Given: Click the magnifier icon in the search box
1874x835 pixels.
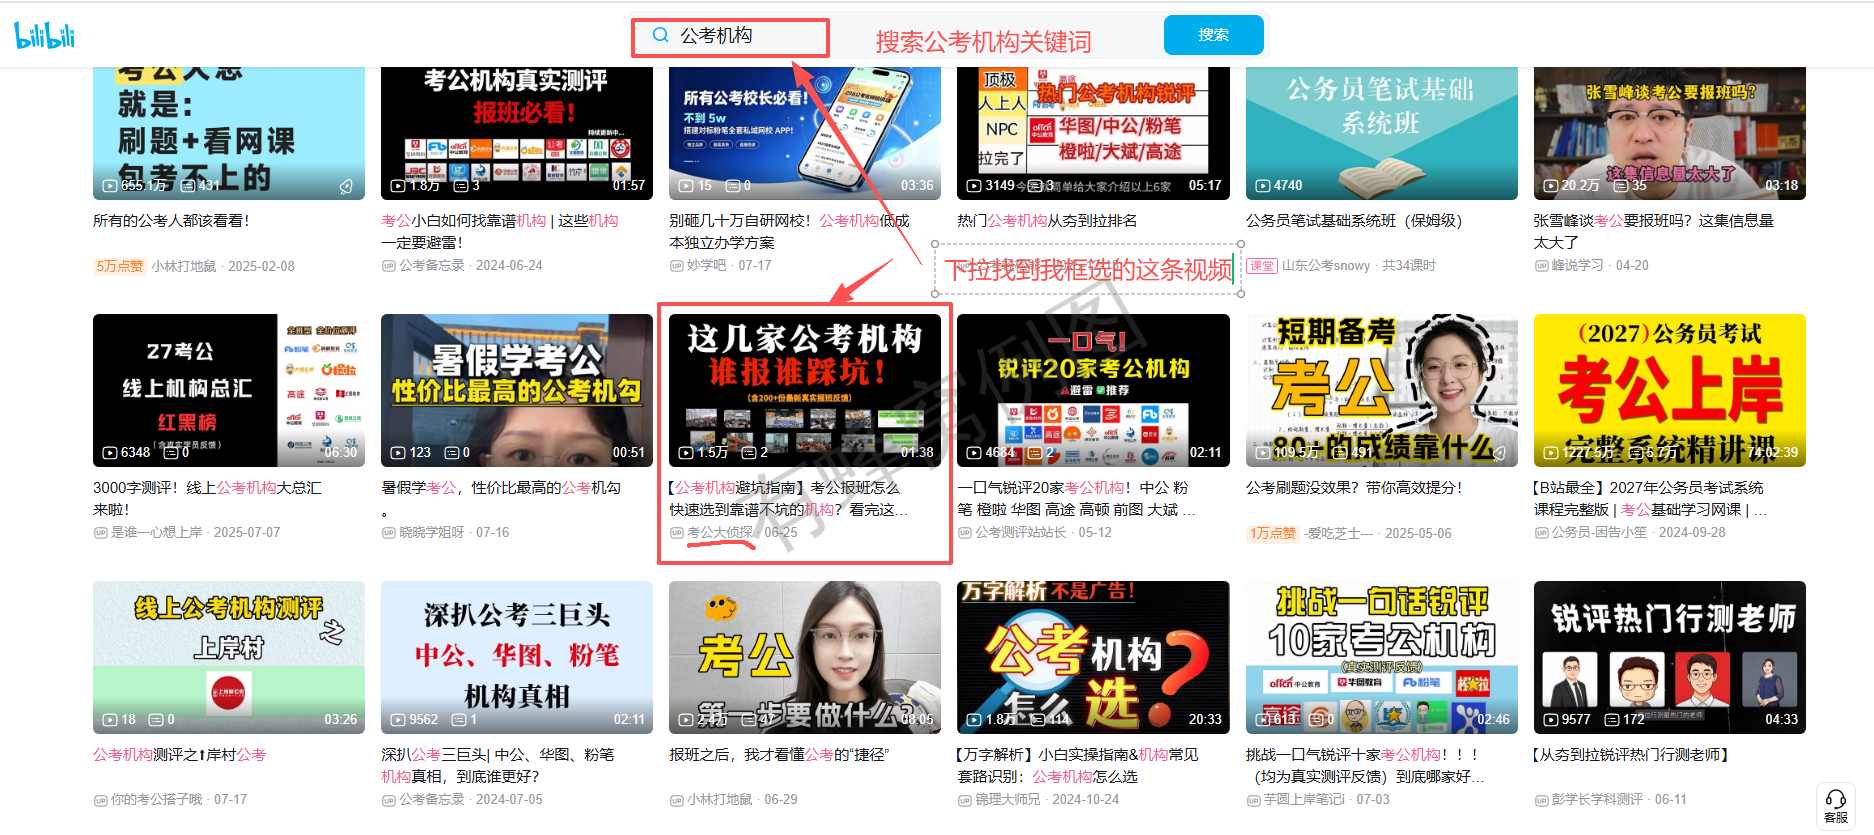Looking at the screenshot, I should (x=660, y=35).
